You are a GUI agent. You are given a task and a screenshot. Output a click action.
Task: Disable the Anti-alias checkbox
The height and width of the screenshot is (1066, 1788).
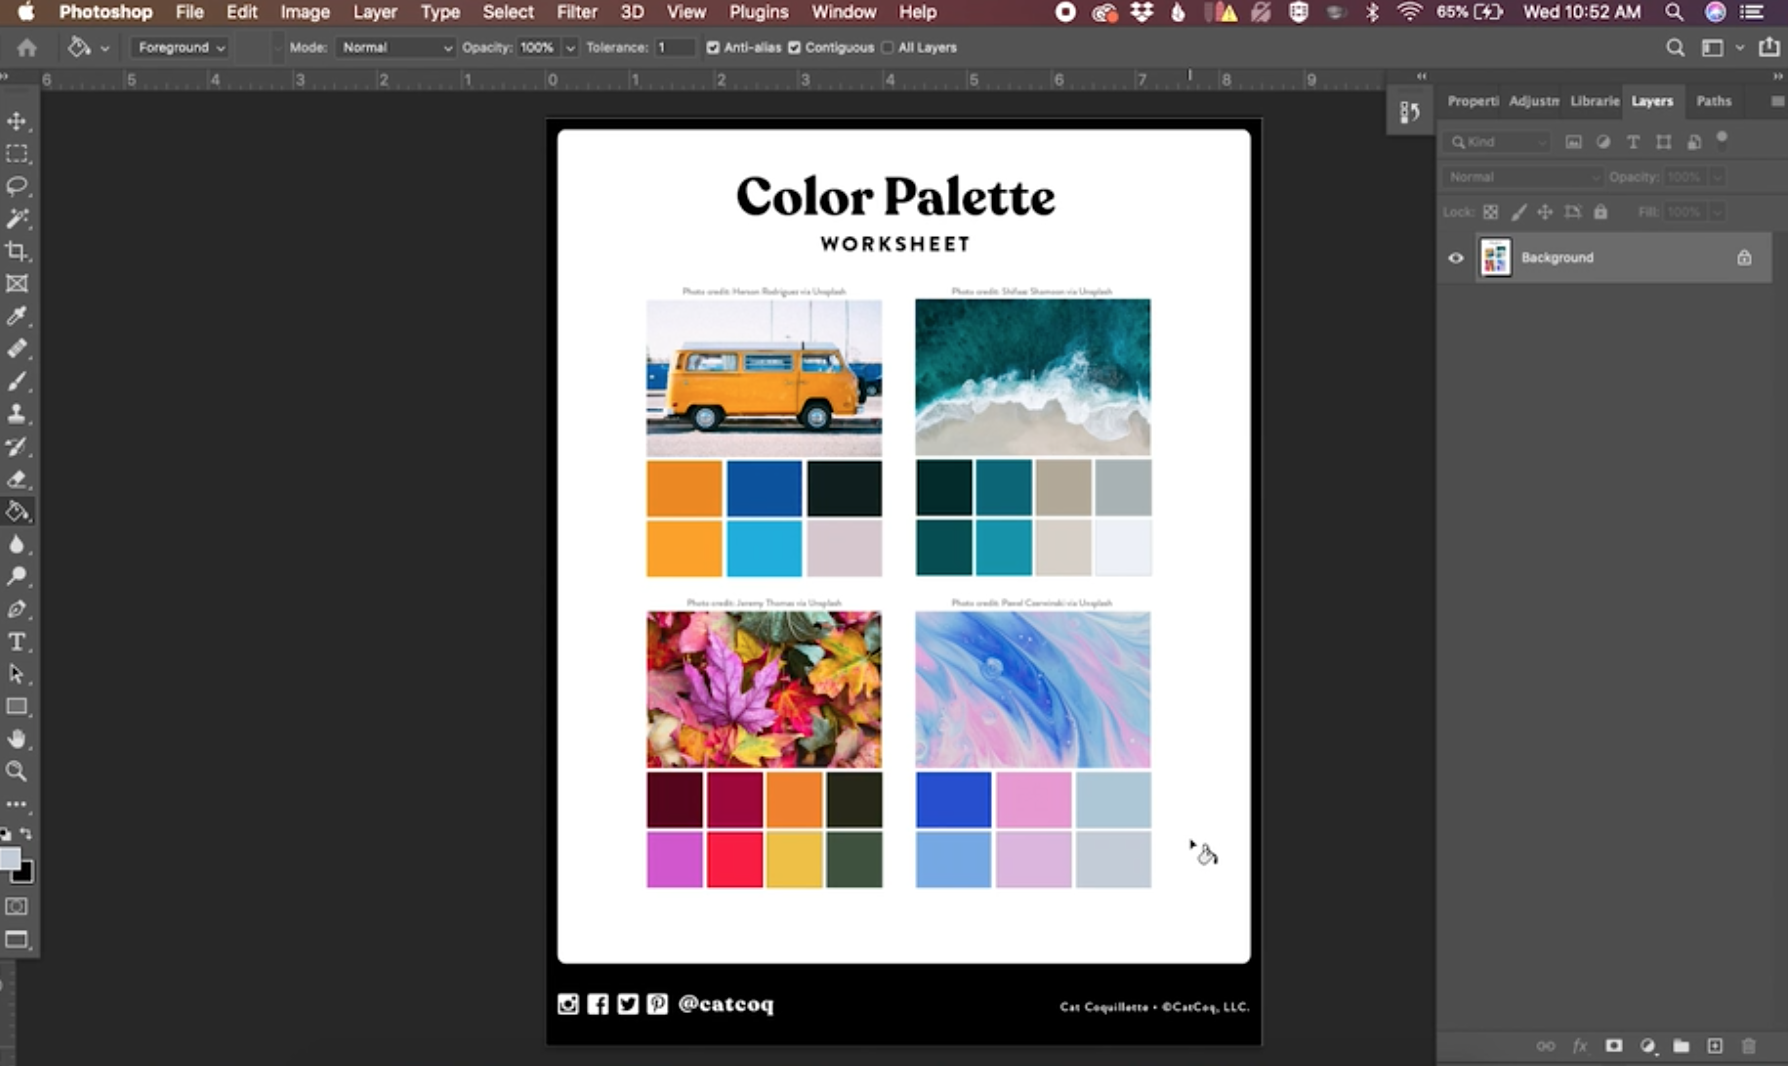coord(712,47)
